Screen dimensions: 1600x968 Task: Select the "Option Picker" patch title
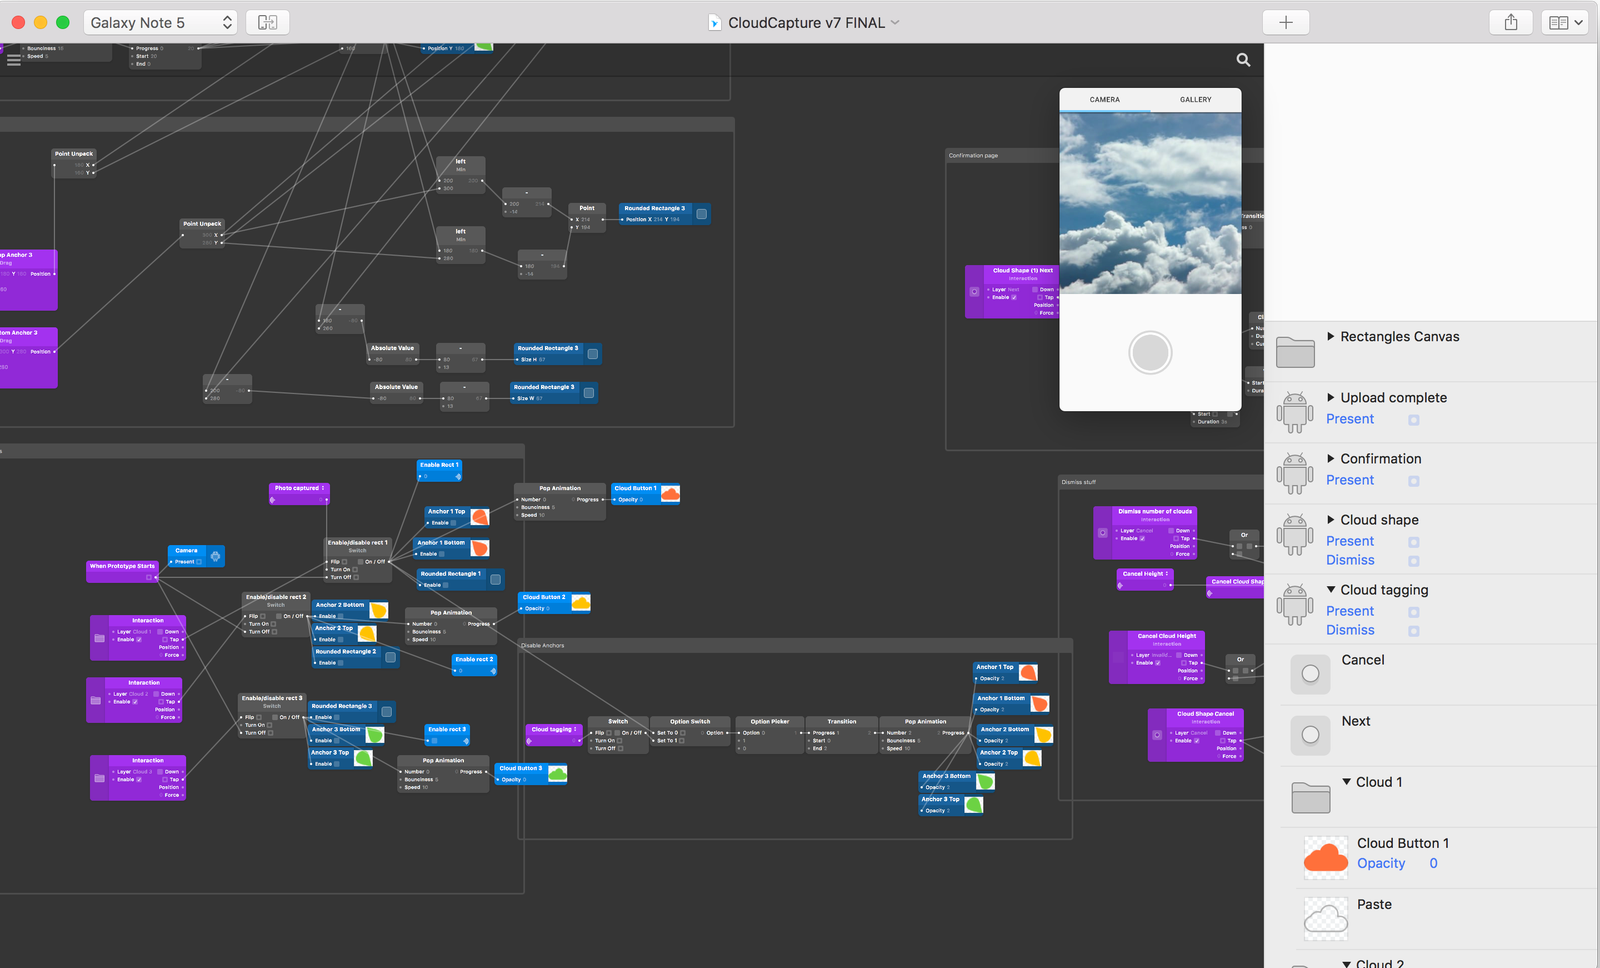[x=770, y=721]
